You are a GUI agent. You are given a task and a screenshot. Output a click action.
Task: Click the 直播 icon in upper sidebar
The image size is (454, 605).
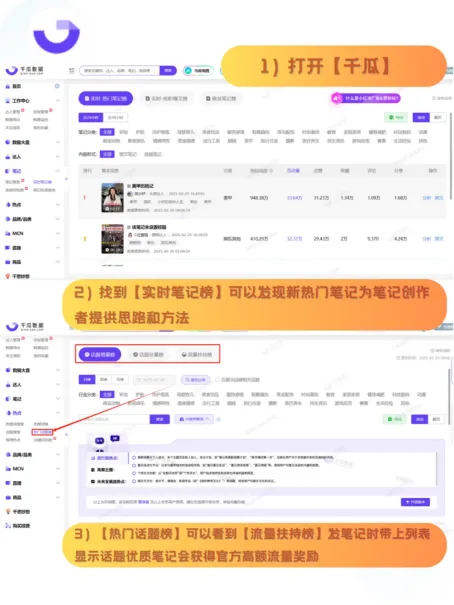(7, 248)
